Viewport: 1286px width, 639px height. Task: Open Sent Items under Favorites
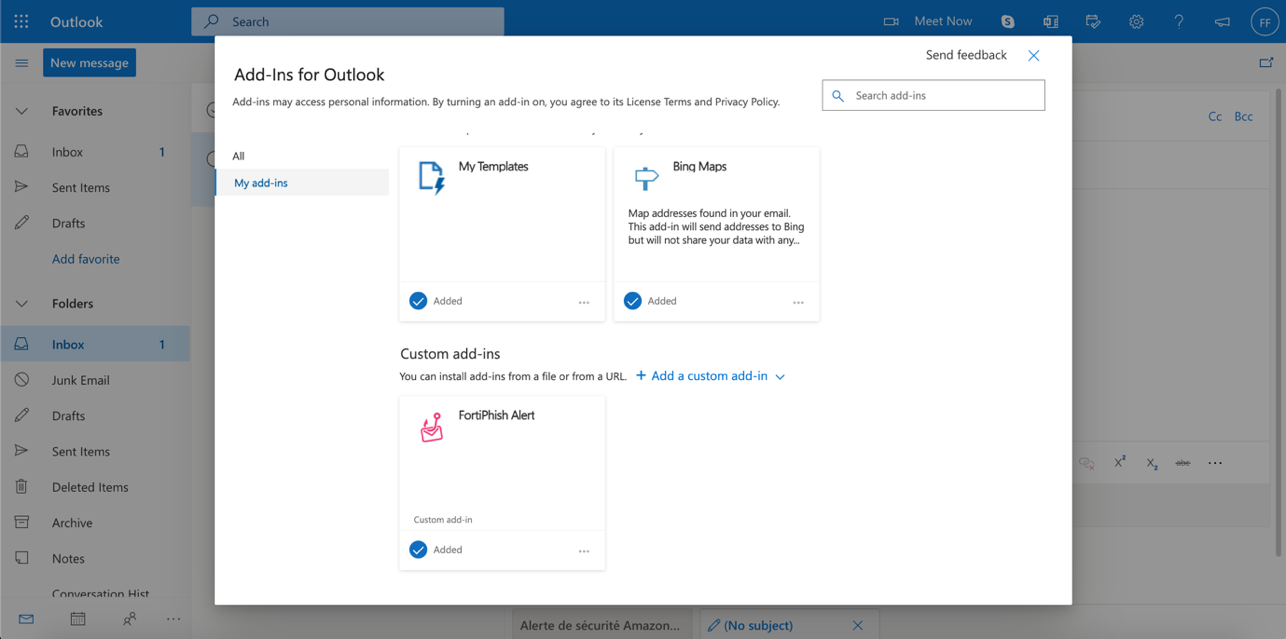click(95, 187)
